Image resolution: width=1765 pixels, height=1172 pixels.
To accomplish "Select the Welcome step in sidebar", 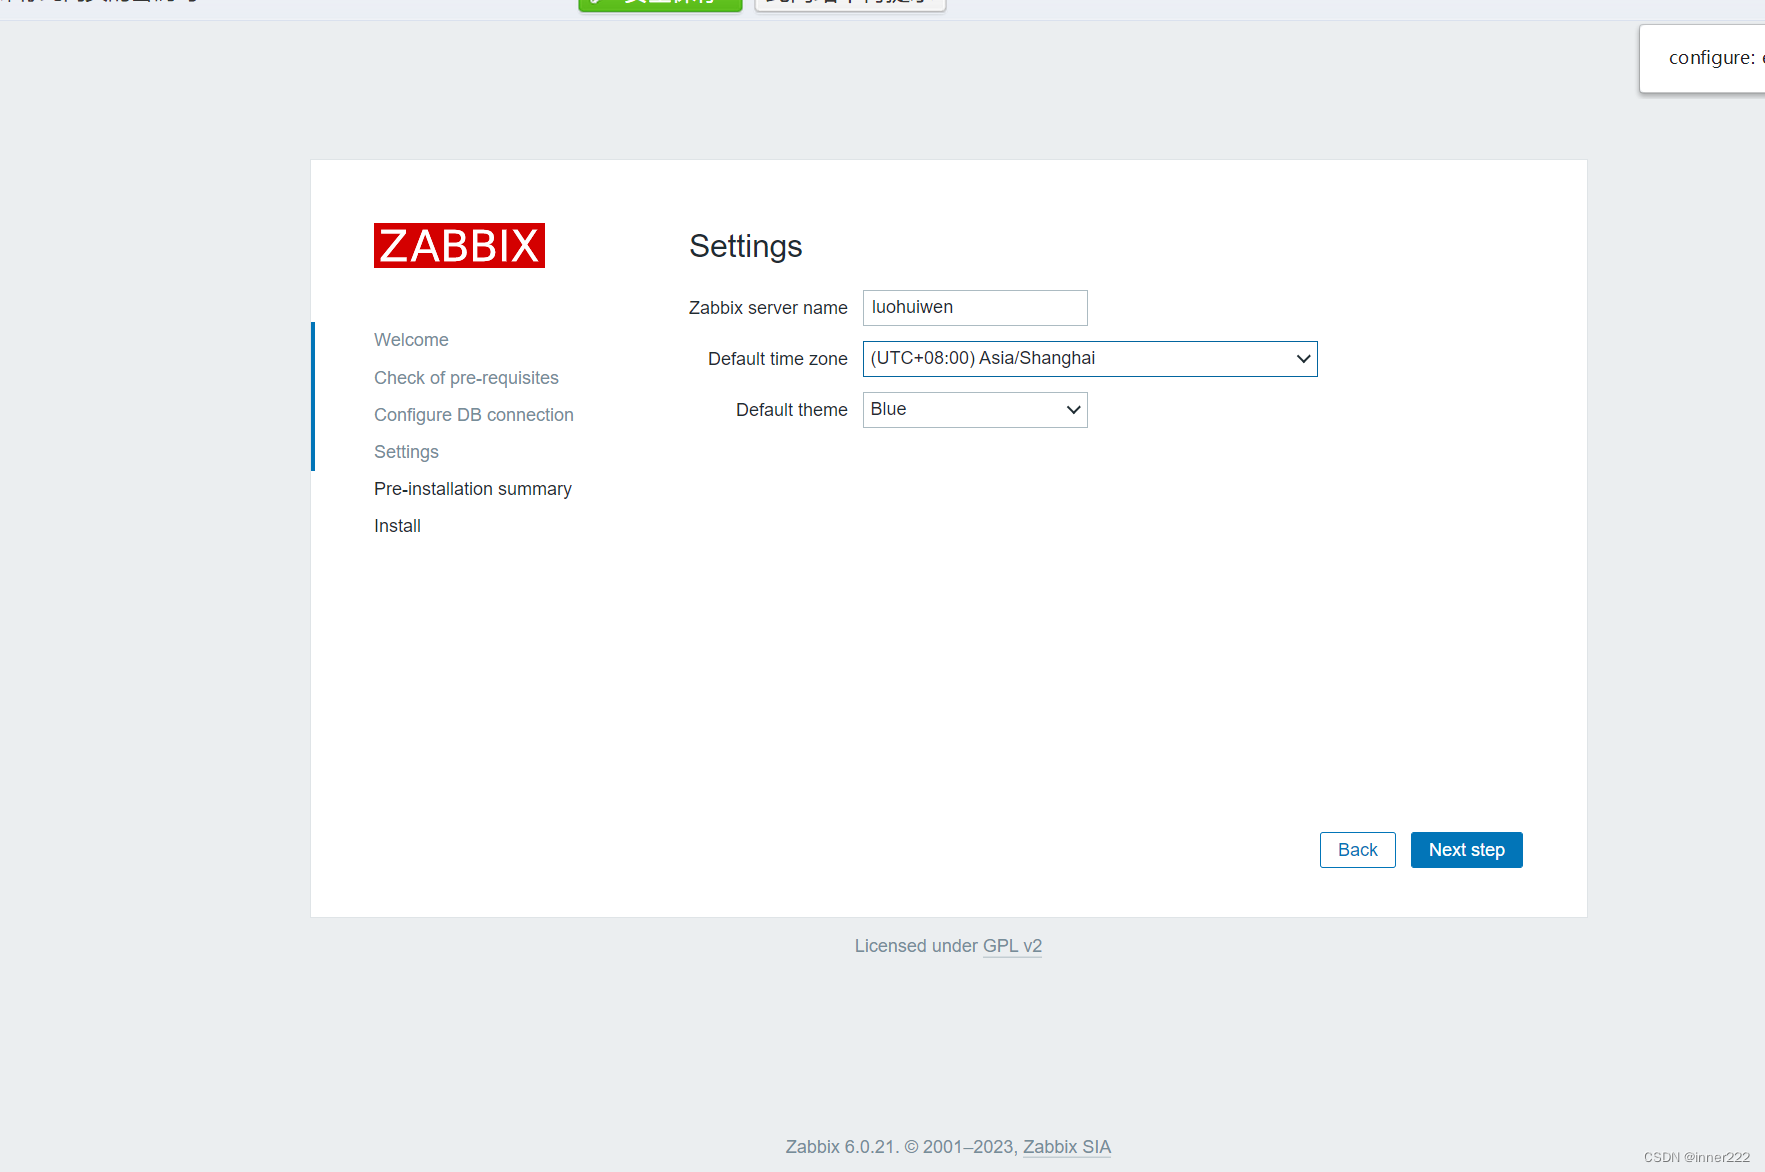I will [x=411, y=340].
